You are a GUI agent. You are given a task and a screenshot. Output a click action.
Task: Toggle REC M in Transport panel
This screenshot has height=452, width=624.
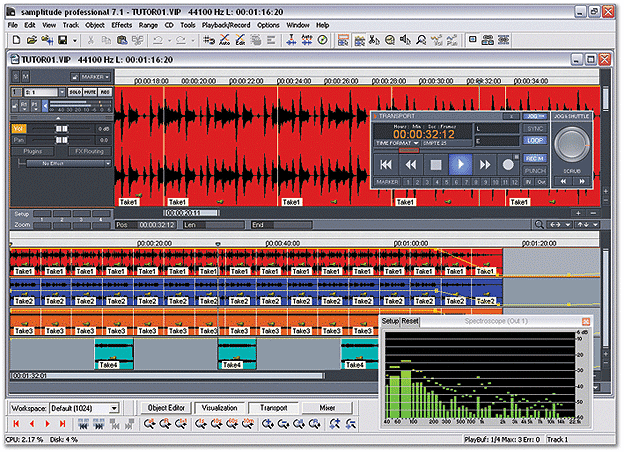(x=535, y=158)
